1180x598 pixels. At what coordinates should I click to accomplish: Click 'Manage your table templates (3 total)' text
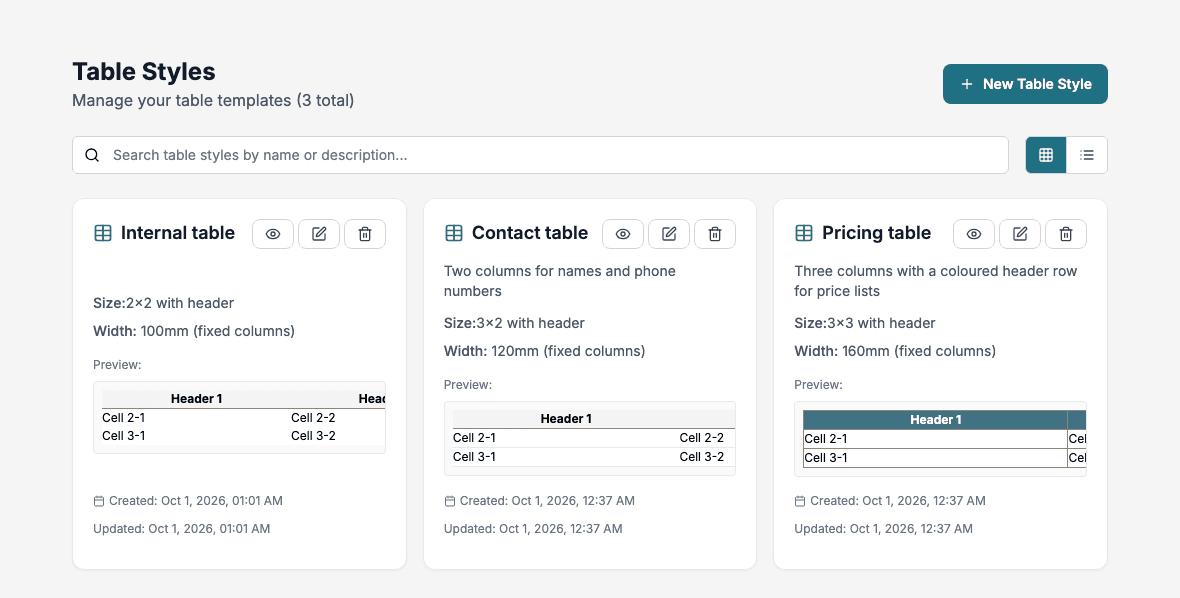tap(213, 100)
